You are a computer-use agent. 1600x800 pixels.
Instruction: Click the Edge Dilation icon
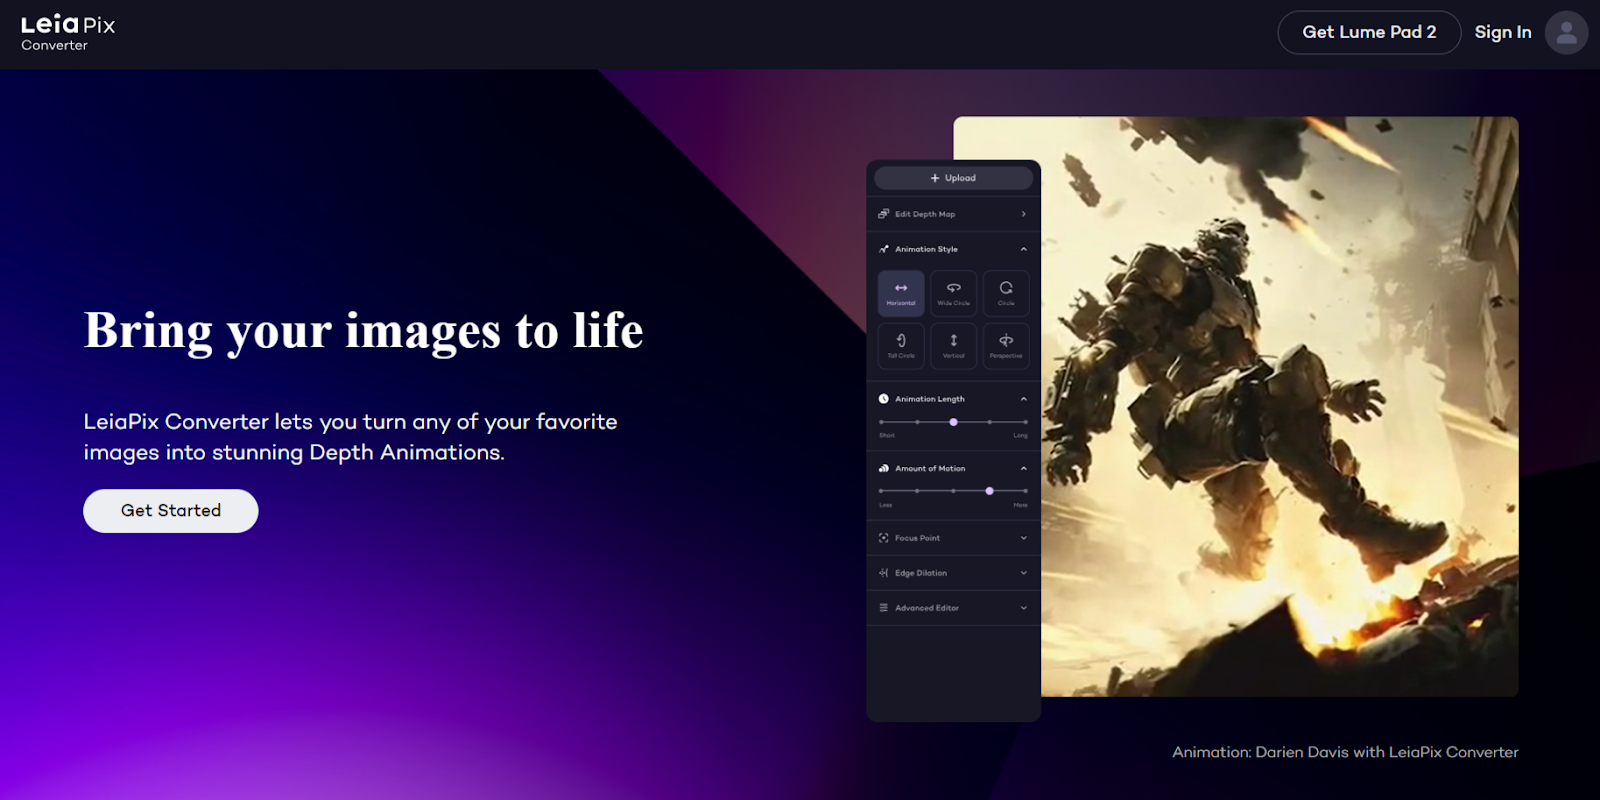click(883, 573)
